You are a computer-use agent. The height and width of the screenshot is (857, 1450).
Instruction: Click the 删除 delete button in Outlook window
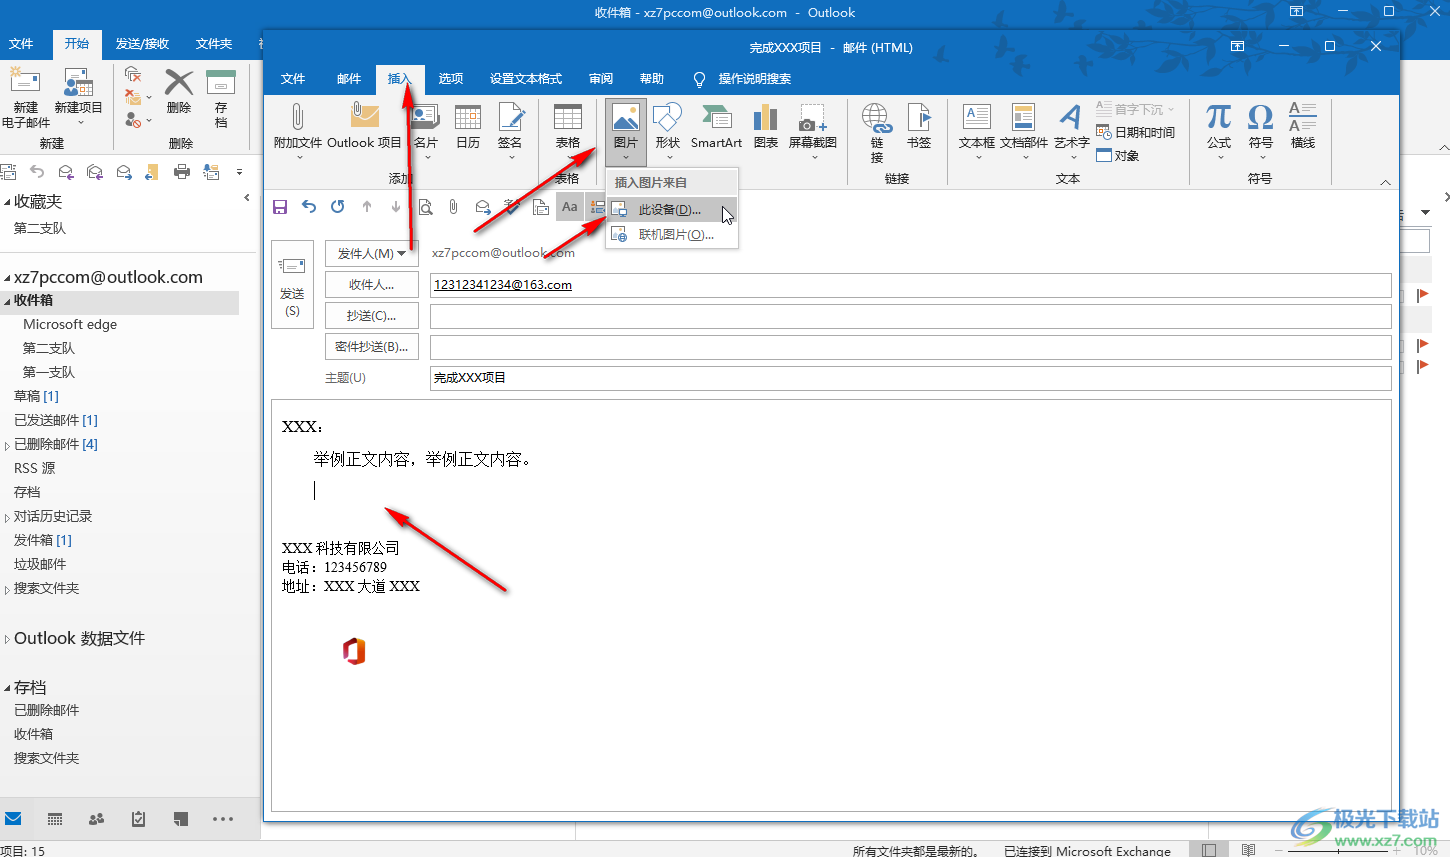coord(179,92)
